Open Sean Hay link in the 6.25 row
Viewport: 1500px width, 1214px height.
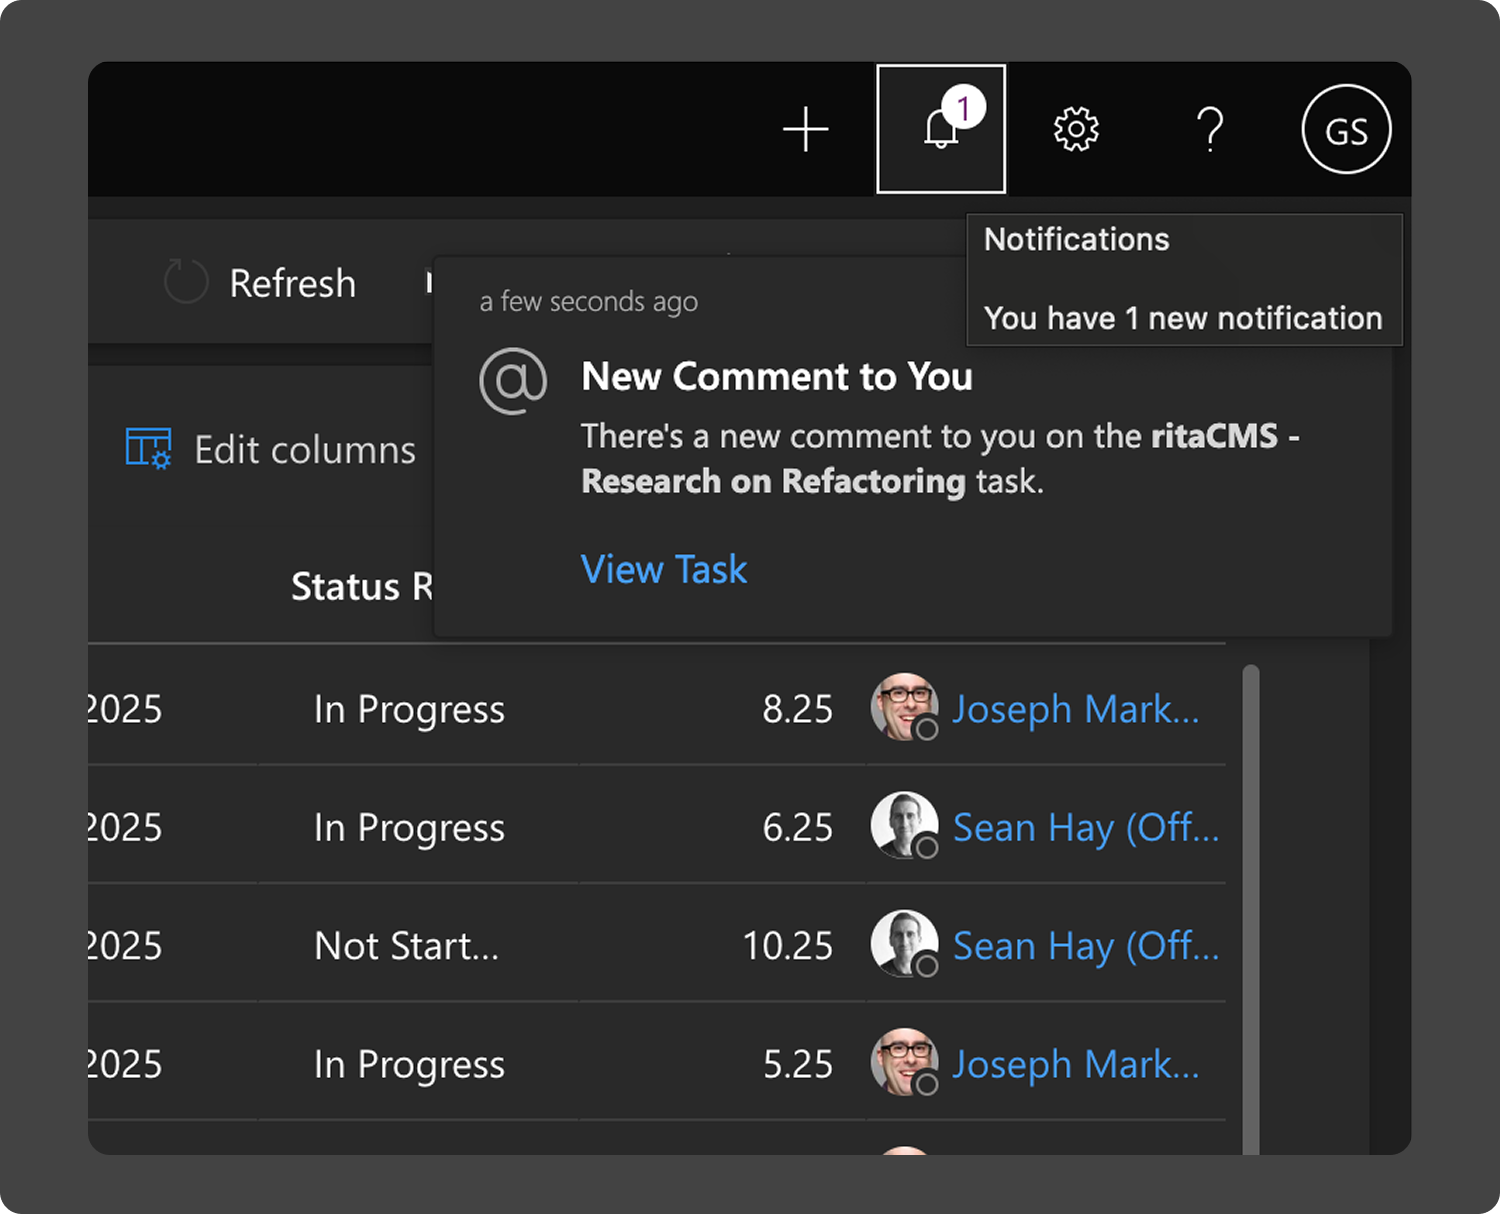(x=1085, y=828)
